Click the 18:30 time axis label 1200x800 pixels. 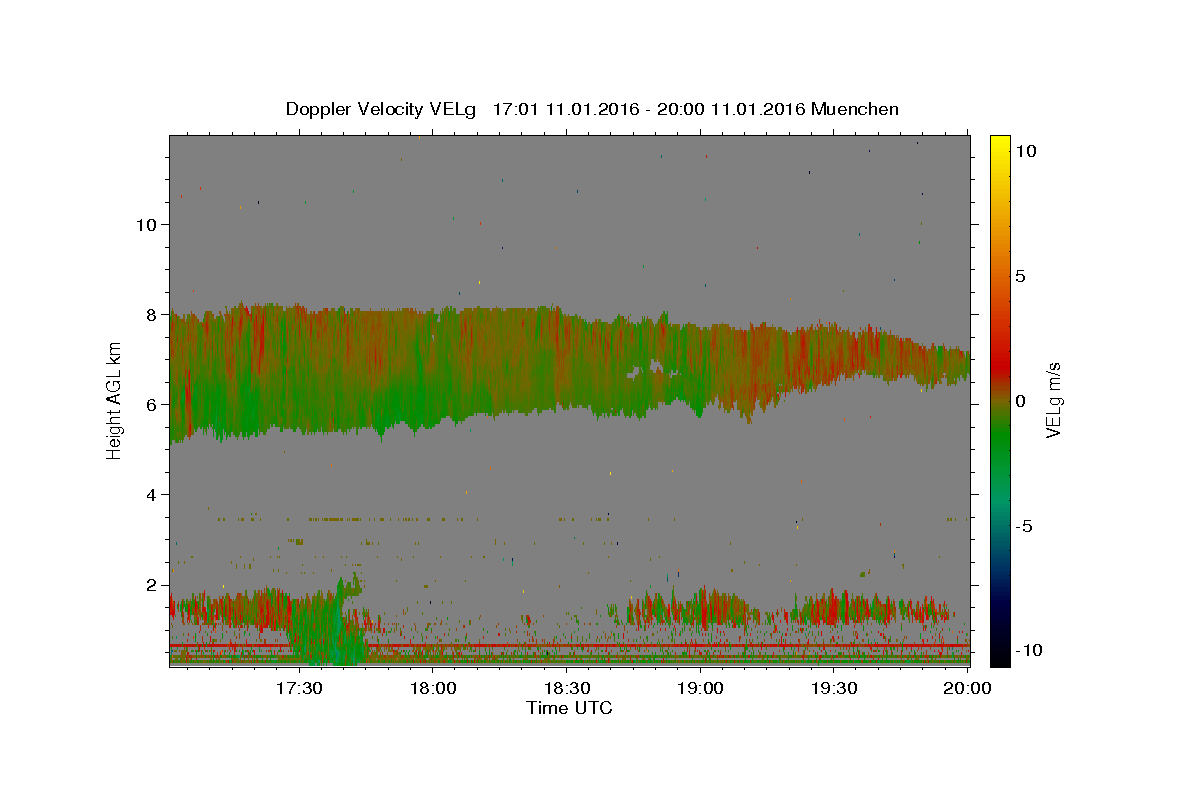pyautogui.click(x=566, y=688)
